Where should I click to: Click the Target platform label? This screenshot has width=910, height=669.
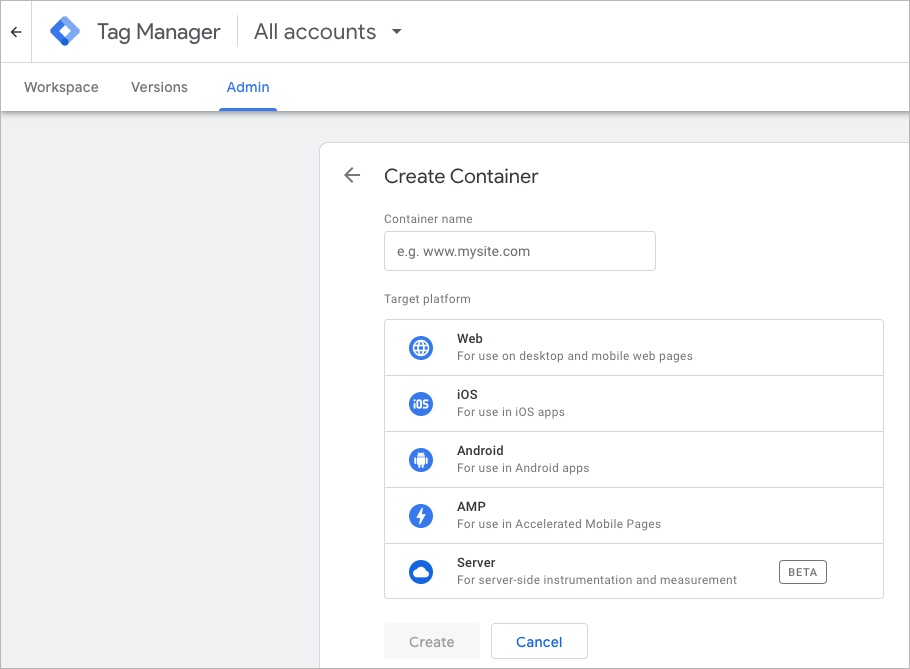[427, 299]
